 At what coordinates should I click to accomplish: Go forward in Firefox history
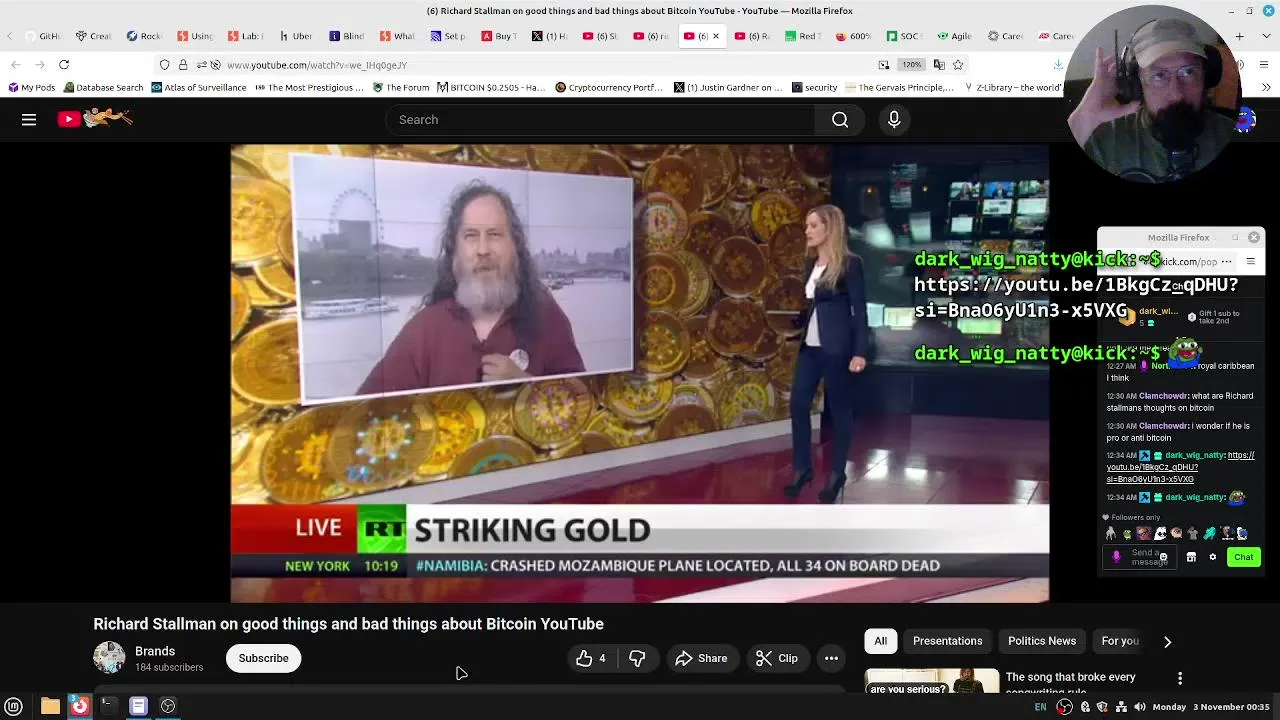pyautogui.click(x=40, y=65)
